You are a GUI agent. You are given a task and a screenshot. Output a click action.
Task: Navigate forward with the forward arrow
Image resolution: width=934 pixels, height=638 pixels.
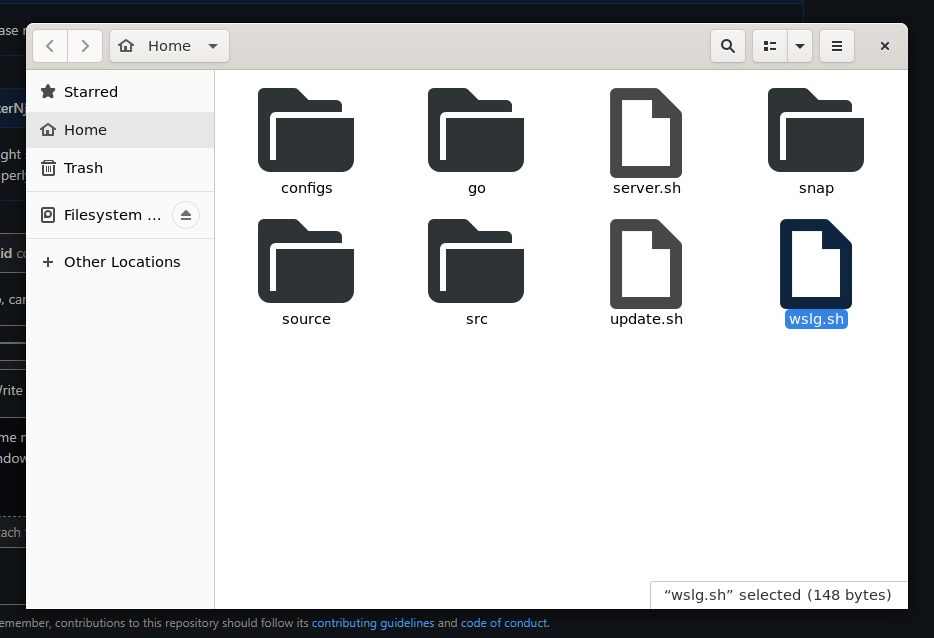[x=85, y=45]
